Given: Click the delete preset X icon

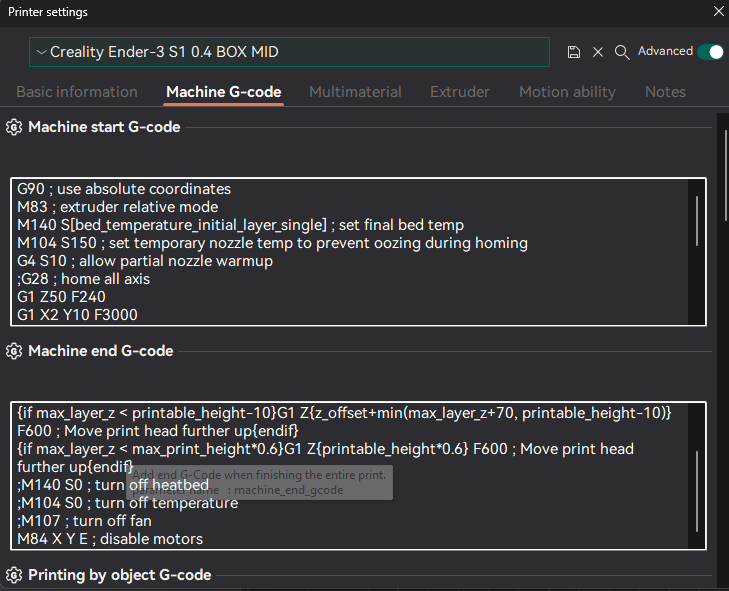Looking at the screenshot, I should [x=598, y=52].
